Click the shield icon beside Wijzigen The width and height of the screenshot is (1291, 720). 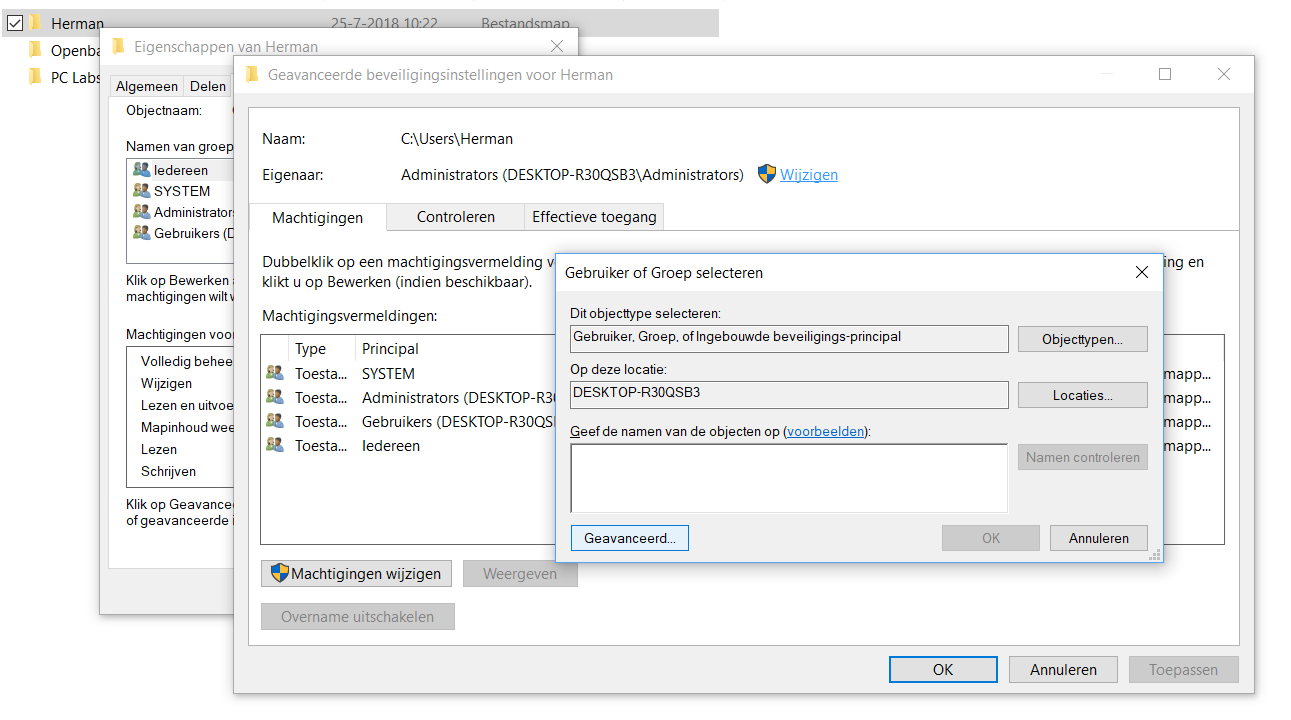click(x=767, y=174)
